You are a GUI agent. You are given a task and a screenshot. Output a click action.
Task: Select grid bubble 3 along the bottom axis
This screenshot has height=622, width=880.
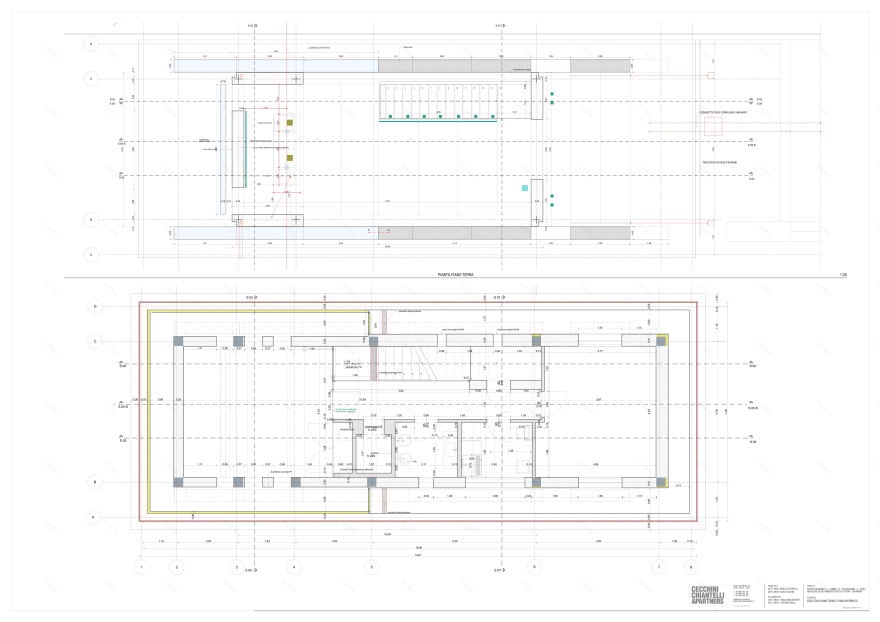237,567
